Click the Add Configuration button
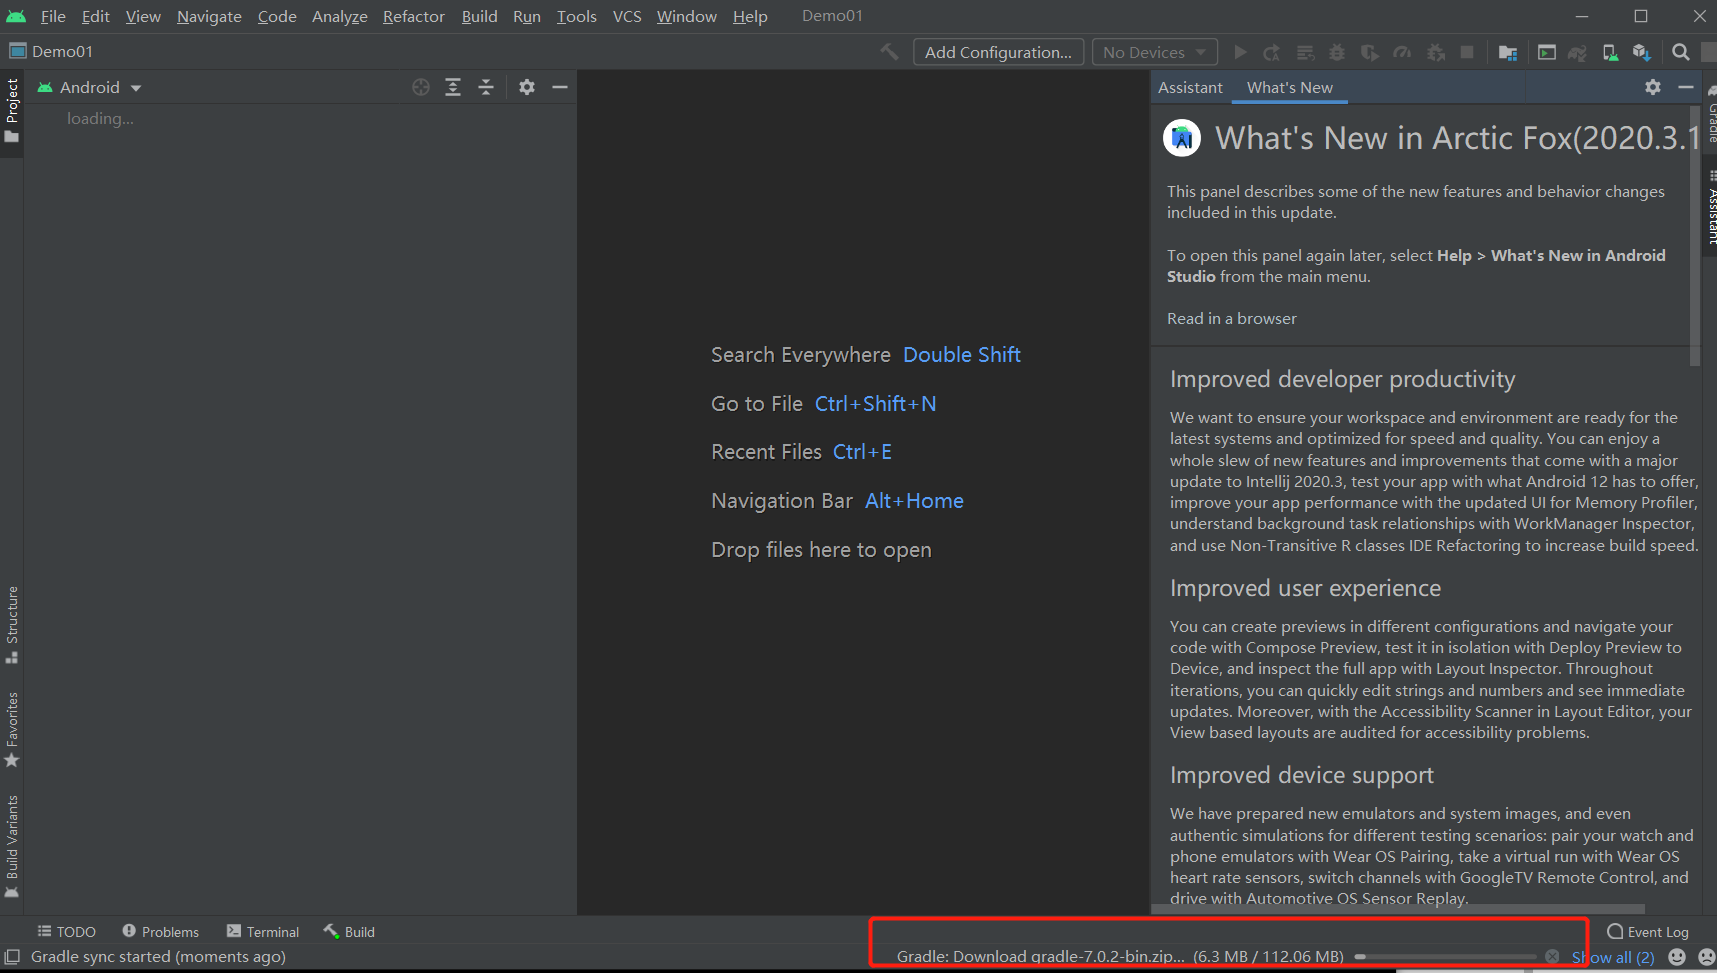 (998, 52)
